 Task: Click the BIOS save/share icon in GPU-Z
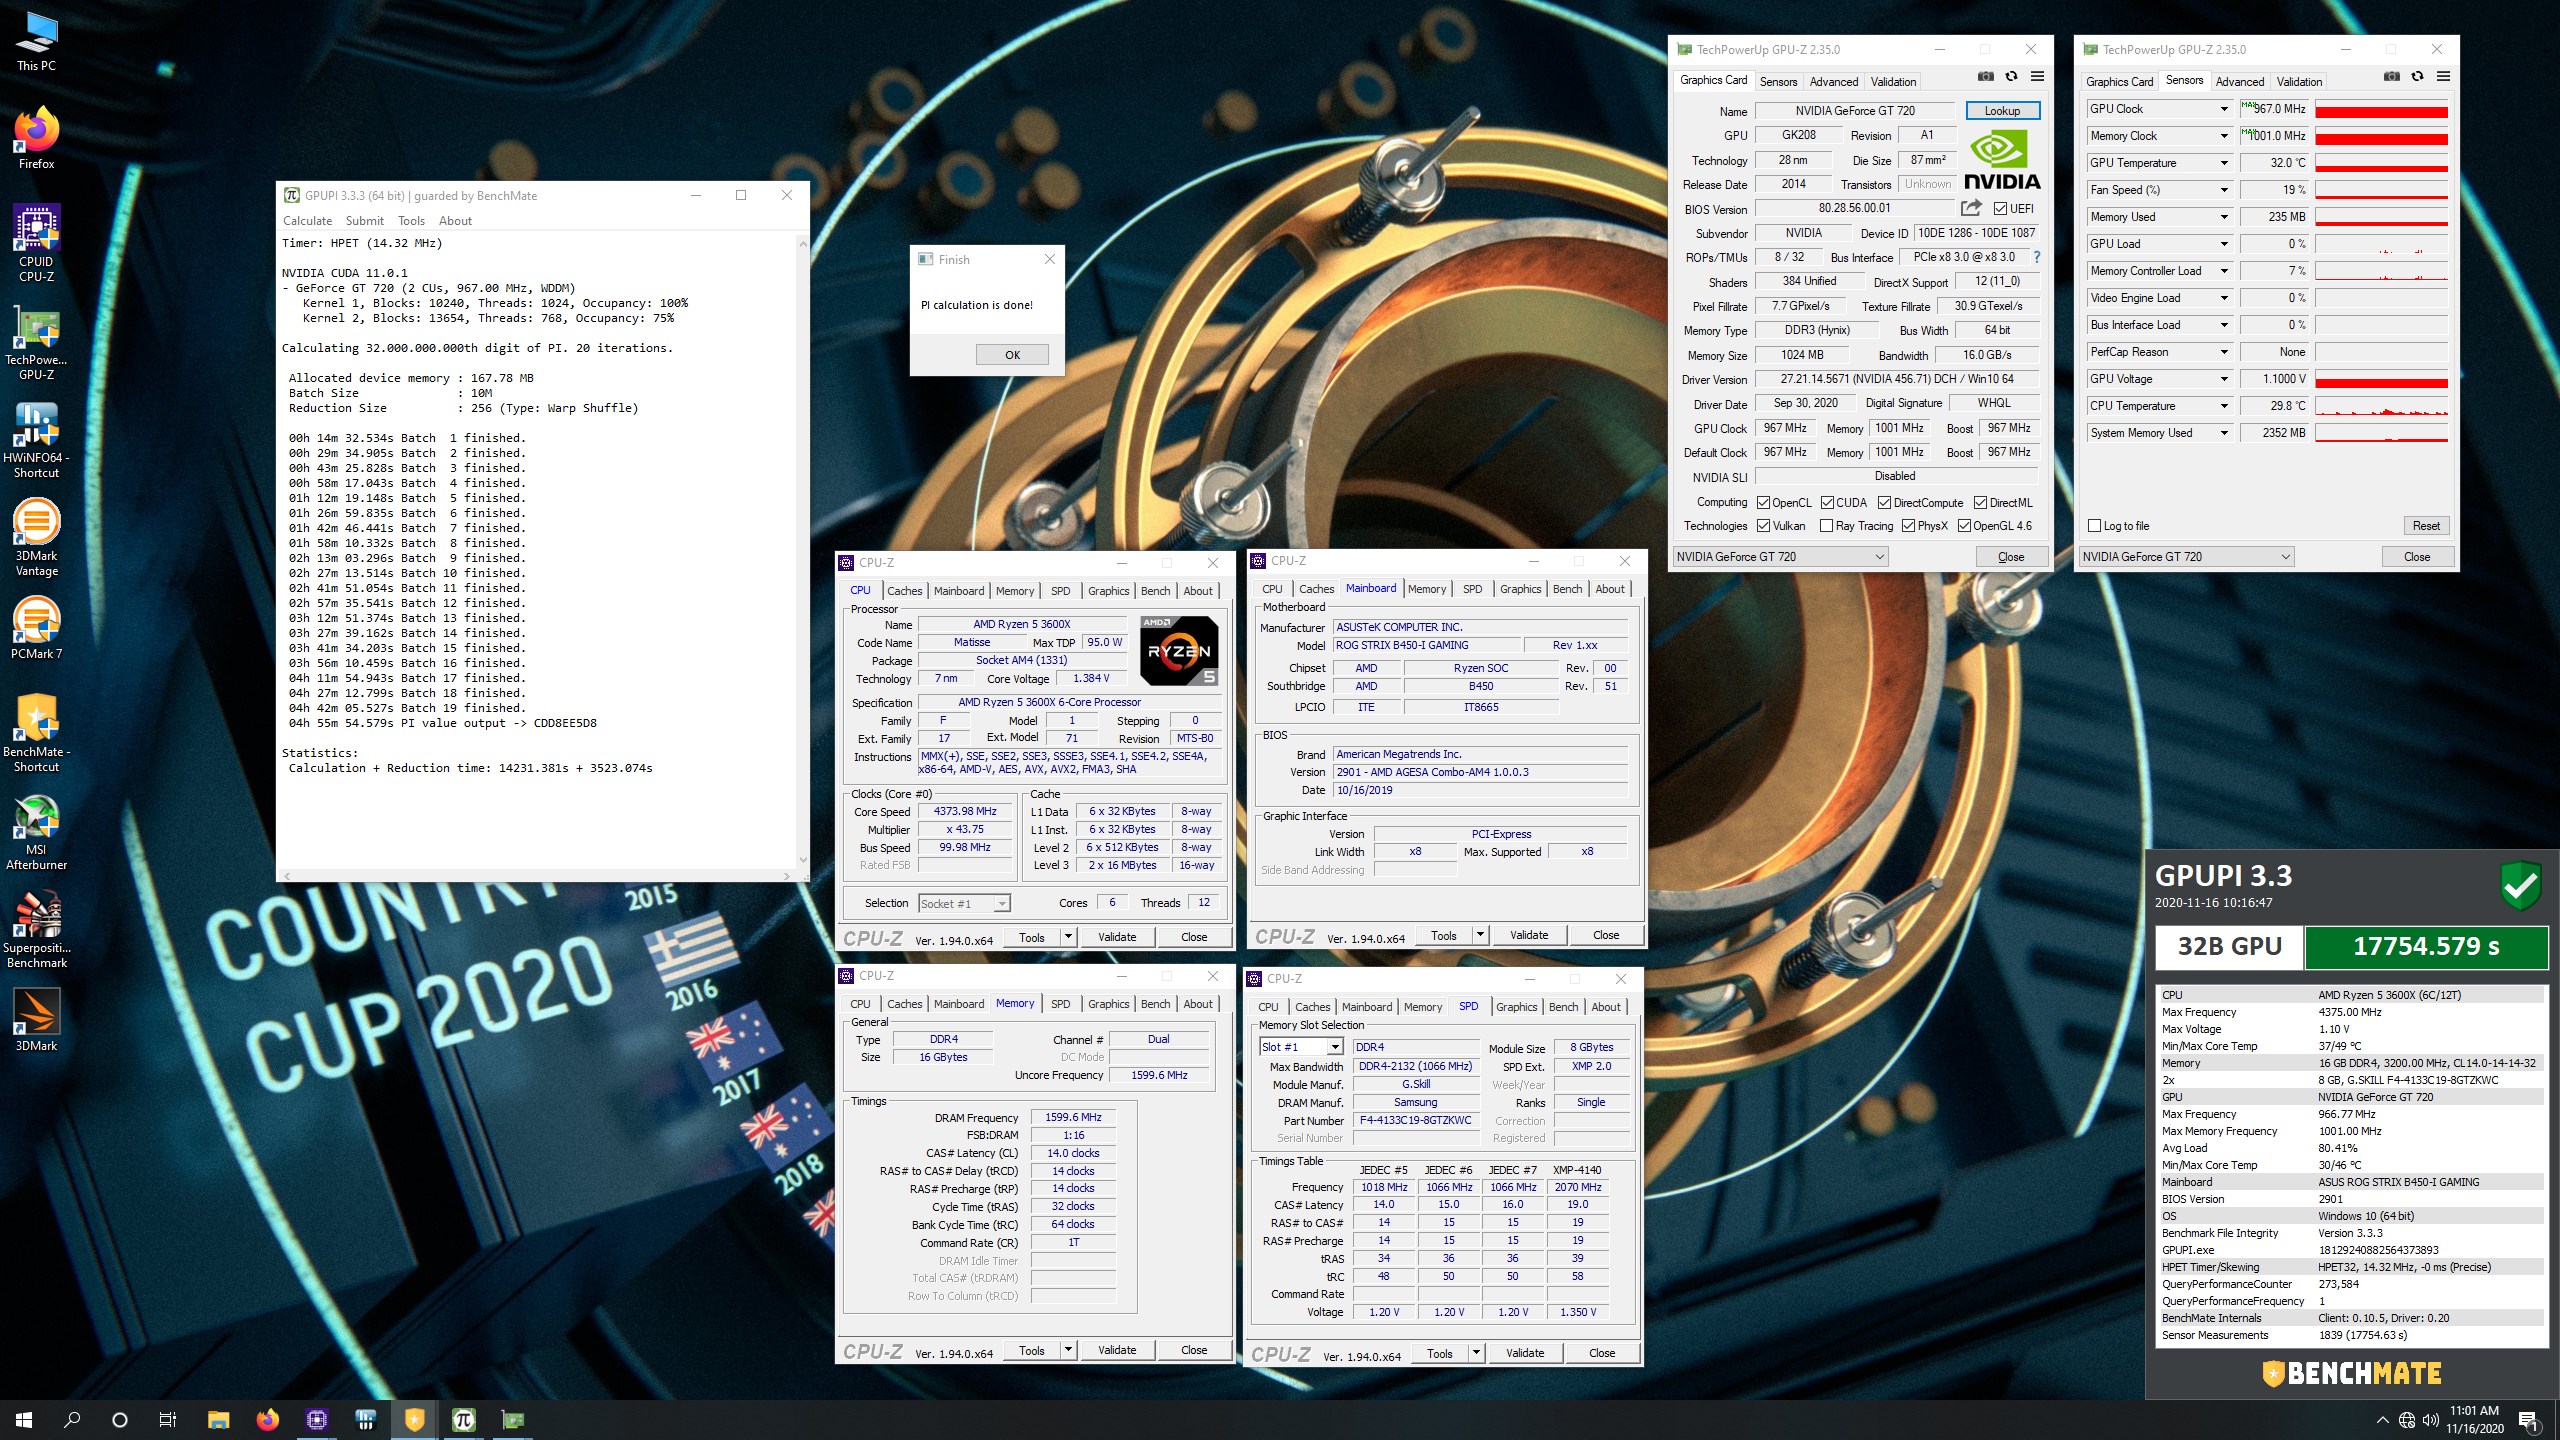pyautogui.click(x=1971, y=208)
